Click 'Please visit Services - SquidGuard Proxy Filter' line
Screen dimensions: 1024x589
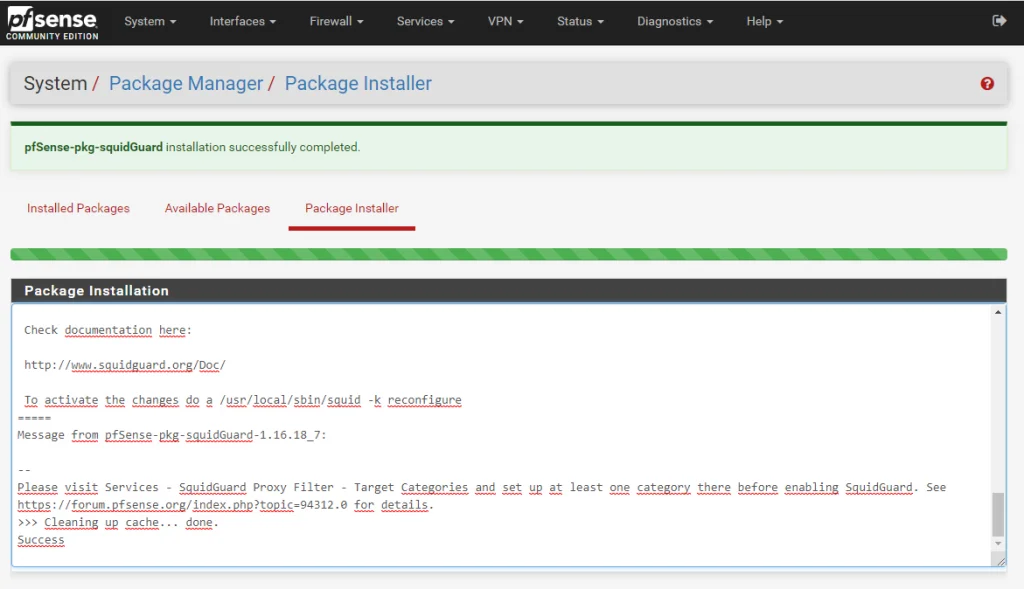click(481, 487)
